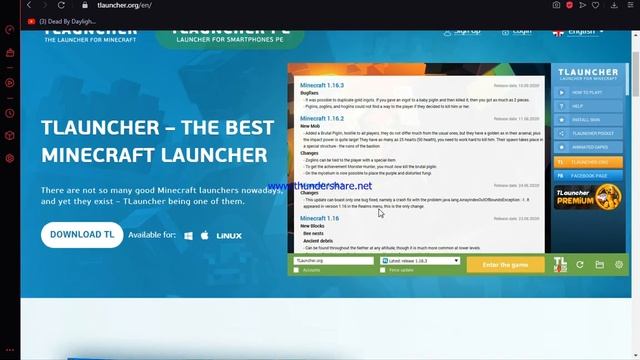The height and width of the screenshot is (360, 640).
Task: Click the TLauncher.org username field
Action: pyautogui.click(x=333, y=260)
